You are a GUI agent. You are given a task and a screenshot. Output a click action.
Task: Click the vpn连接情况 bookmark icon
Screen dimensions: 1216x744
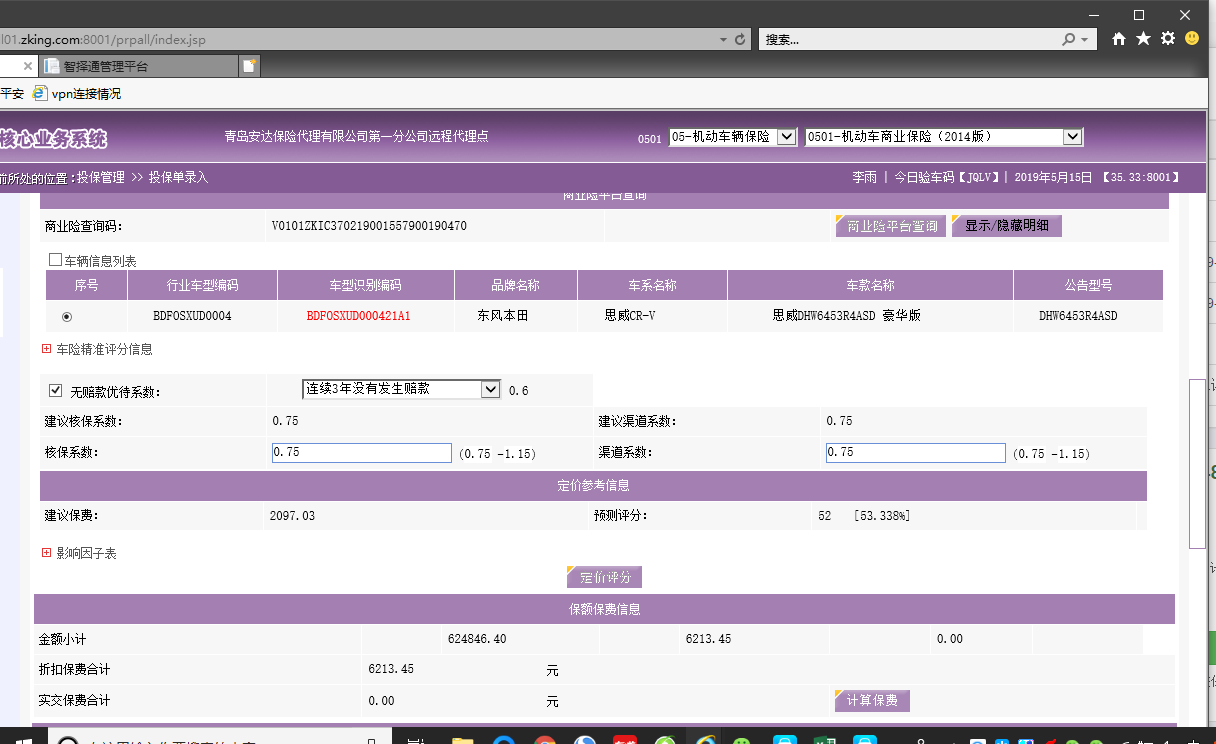[x=40, y=93]
